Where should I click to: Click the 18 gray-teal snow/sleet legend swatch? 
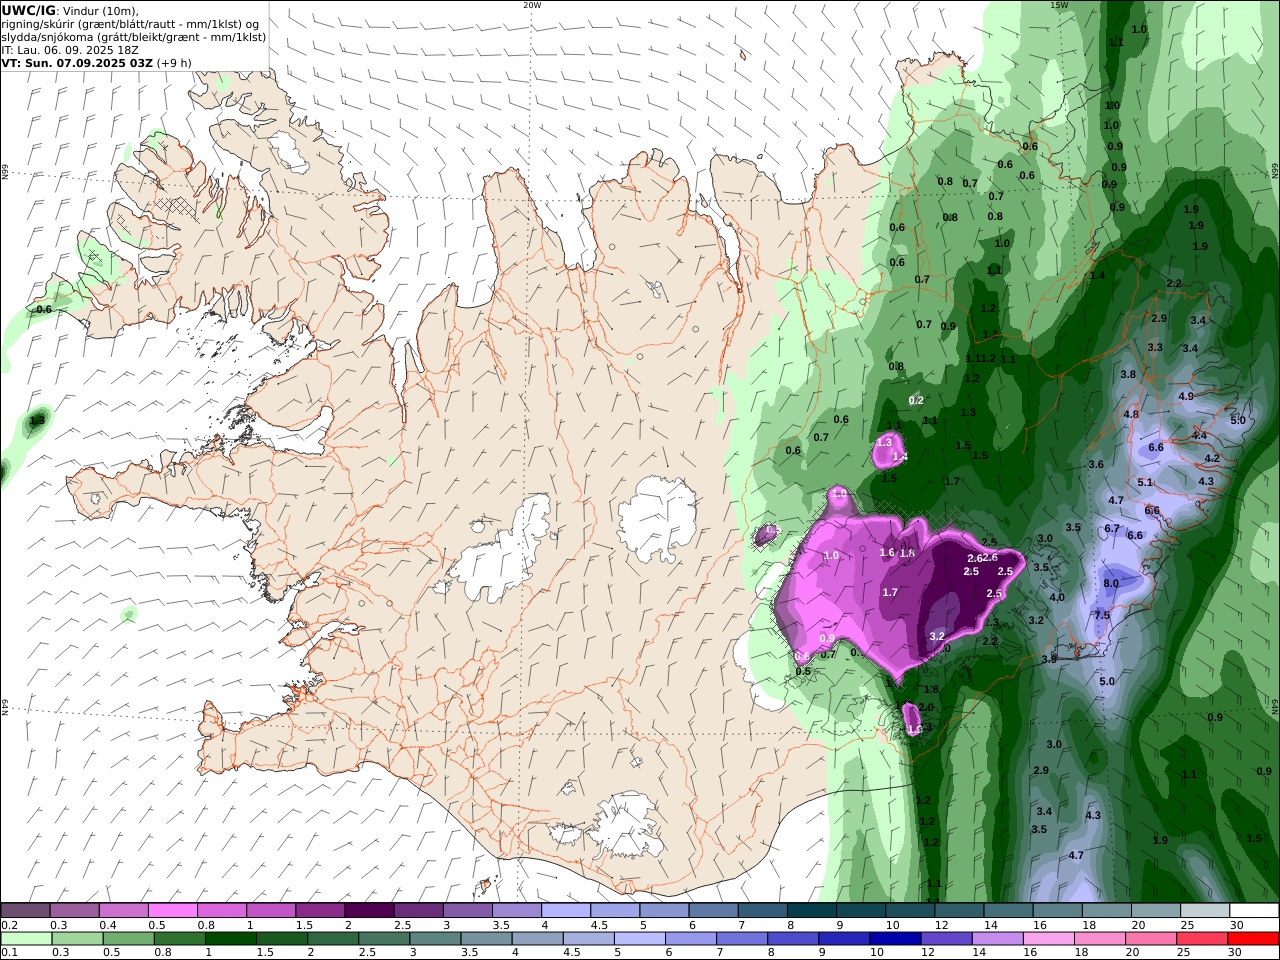click(x=1107, y=911)
